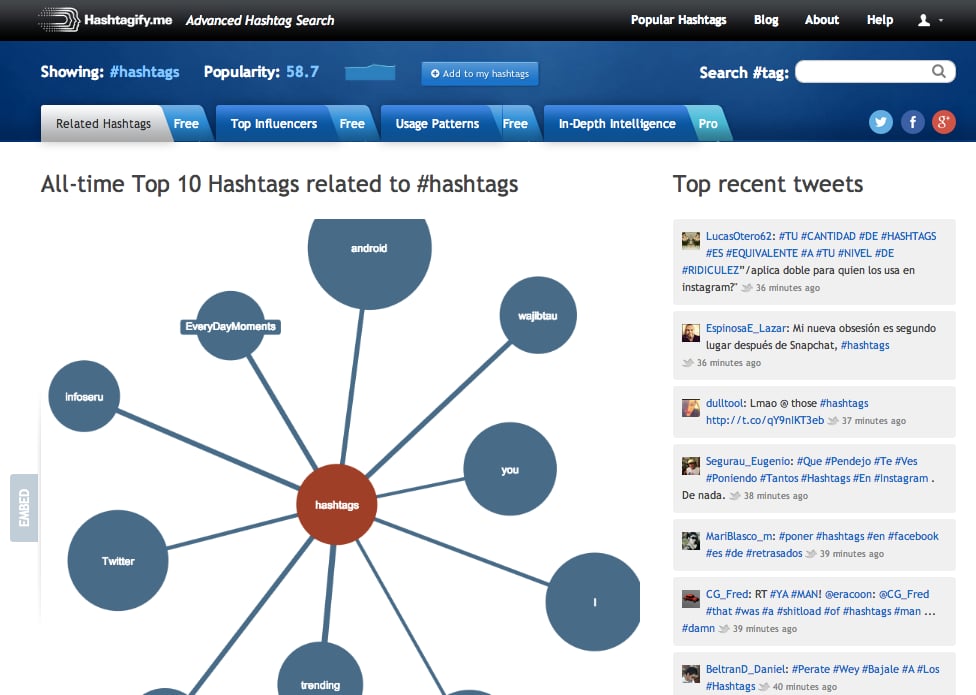Open the Help menu item
The width and height of the screenshot is (976, 695).
[880, 20]
